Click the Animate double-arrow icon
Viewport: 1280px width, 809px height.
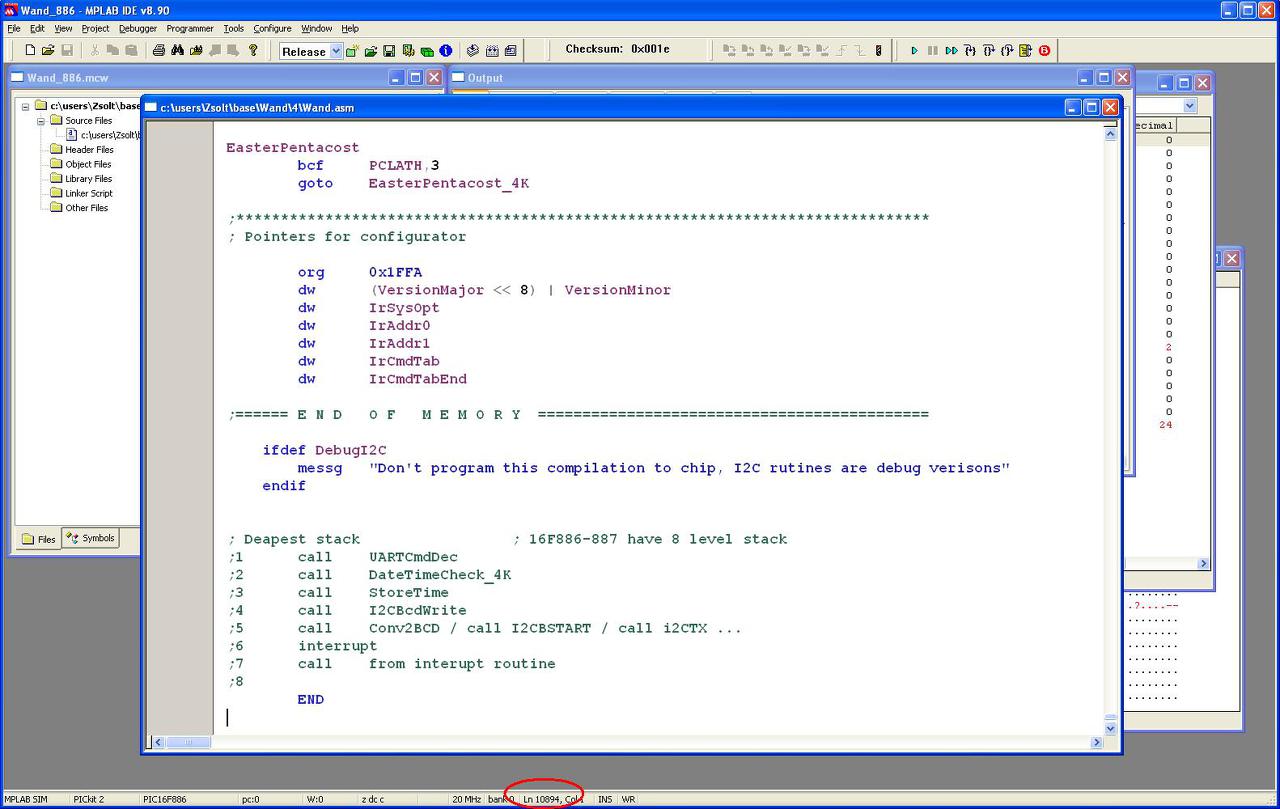pyautogui.click(x=951, y=50)
